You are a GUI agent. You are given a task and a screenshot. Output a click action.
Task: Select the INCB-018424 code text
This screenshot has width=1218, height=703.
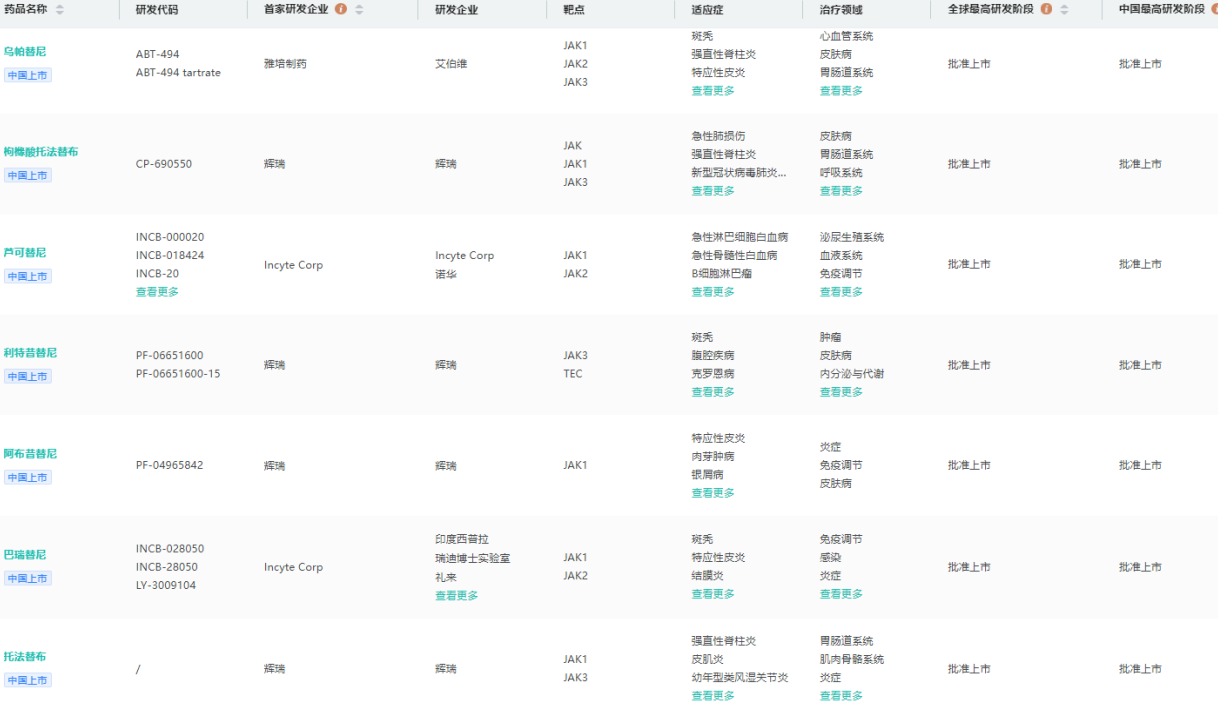point(170,255)
